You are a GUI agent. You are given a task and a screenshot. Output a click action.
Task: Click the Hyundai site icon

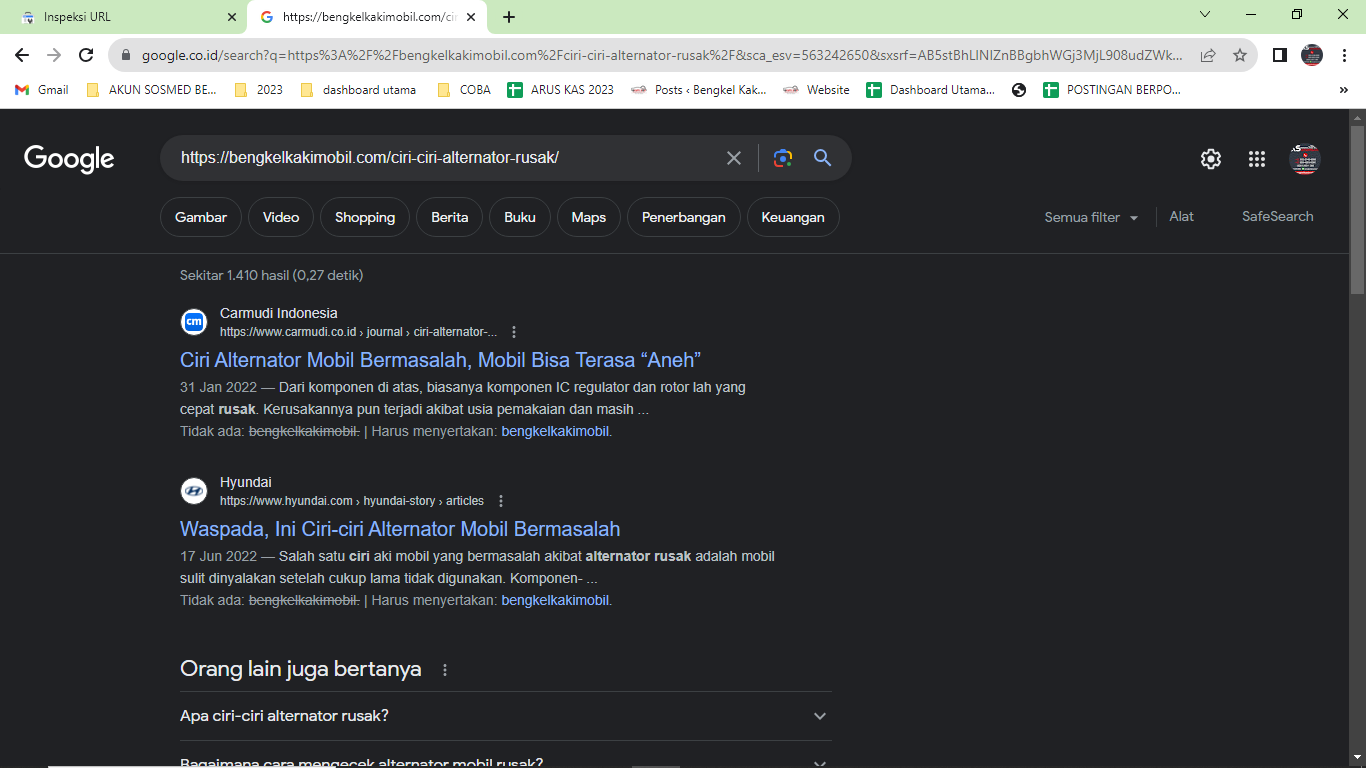point(194,491)
